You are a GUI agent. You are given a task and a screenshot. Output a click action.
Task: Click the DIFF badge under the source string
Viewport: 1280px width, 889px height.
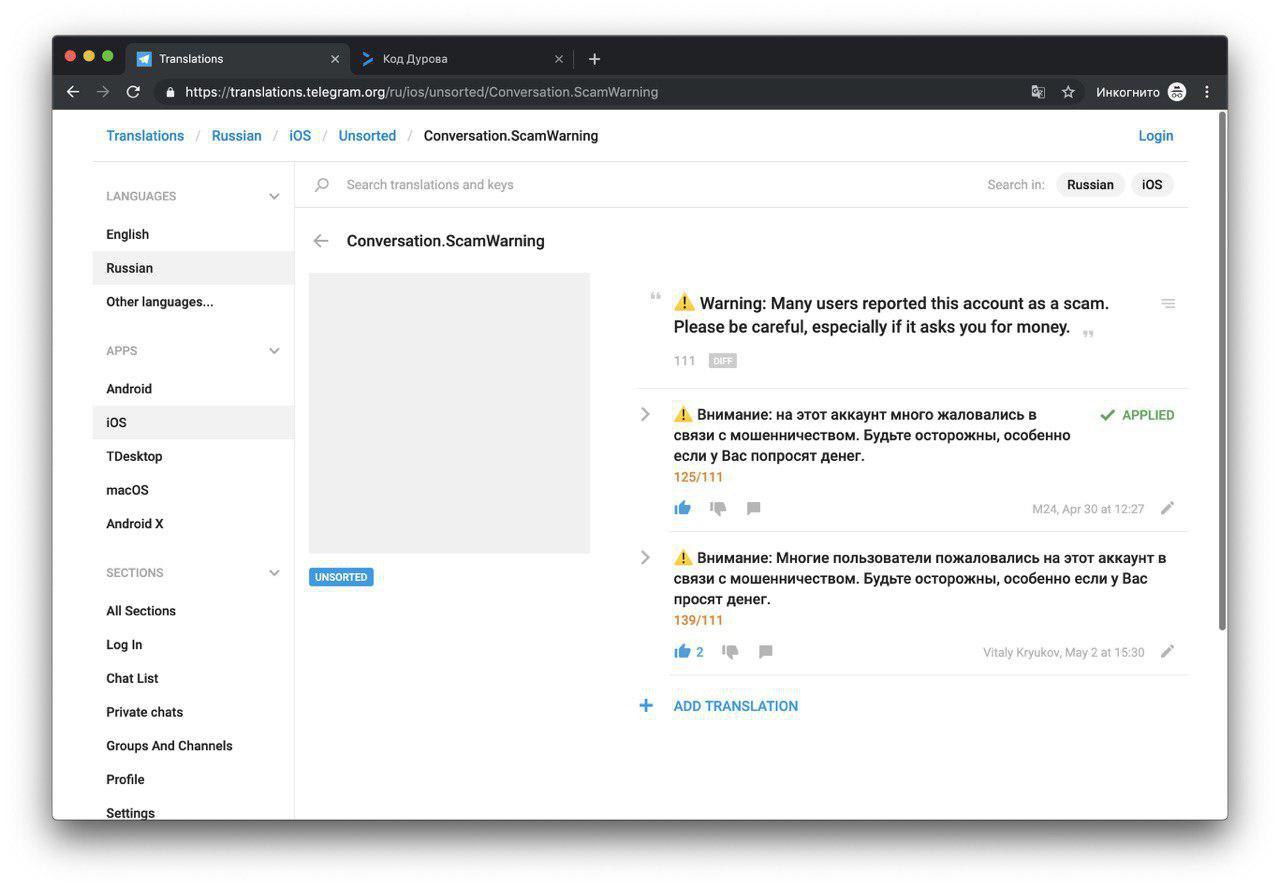723,361
